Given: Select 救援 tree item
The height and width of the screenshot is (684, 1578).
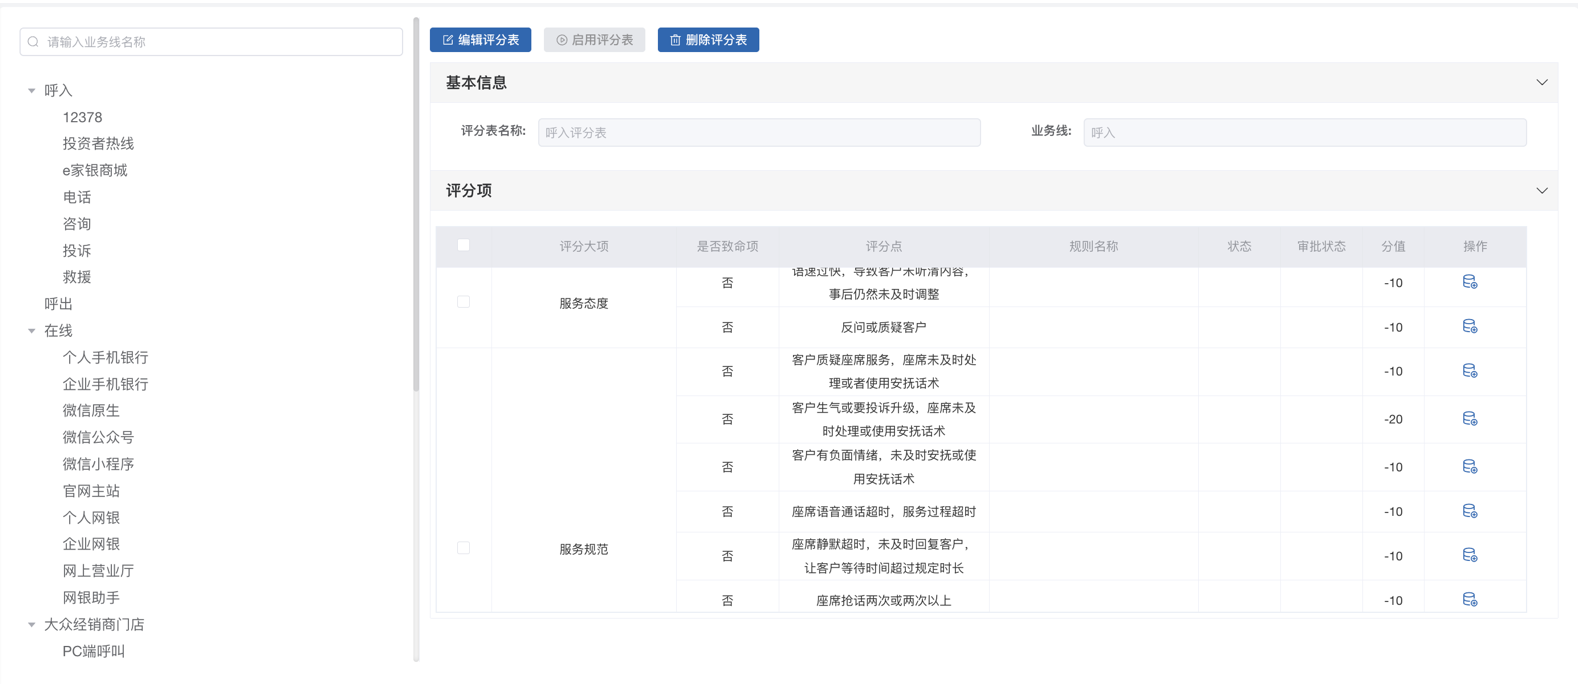Looking at the screenshot, I should 77,277.
